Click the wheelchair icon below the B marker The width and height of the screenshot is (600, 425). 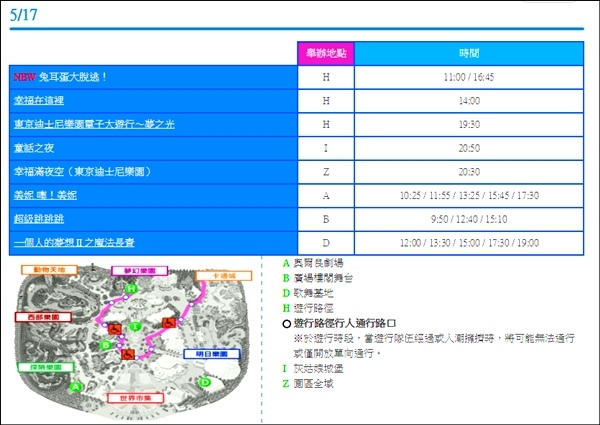pyautogui.click(x=128, y=354)
